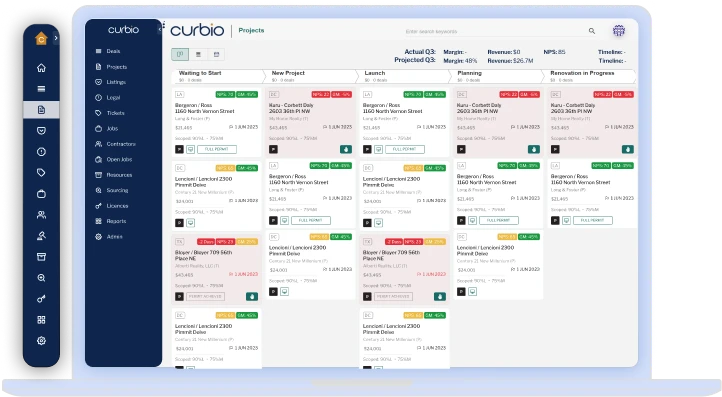The width and height of the screenshot is (722, 397).
Task: Click teal drop icon on New Project Karu card
Action: pos(346,149)
